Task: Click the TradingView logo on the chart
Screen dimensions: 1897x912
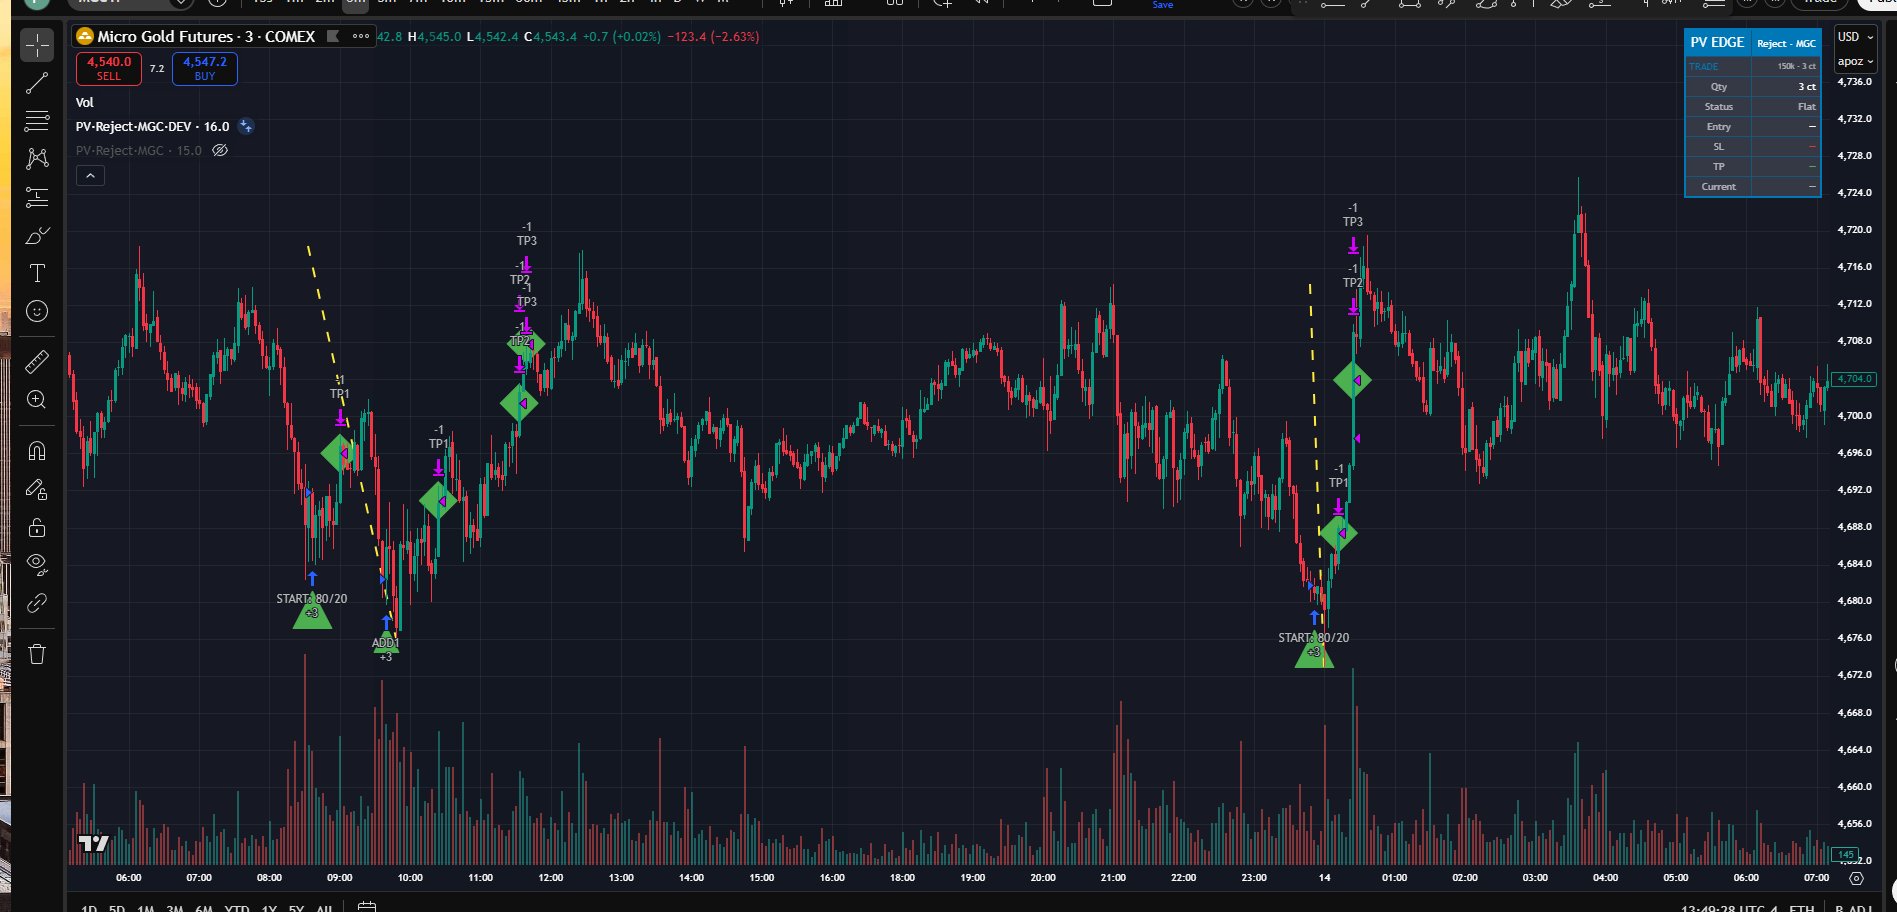Action: tap(94, 844)
